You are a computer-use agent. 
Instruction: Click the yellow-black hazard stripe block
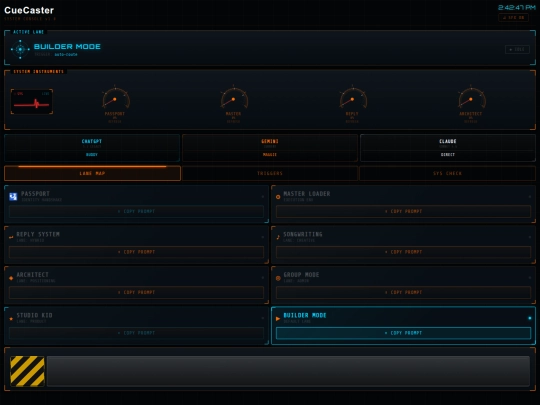[28, 371]
